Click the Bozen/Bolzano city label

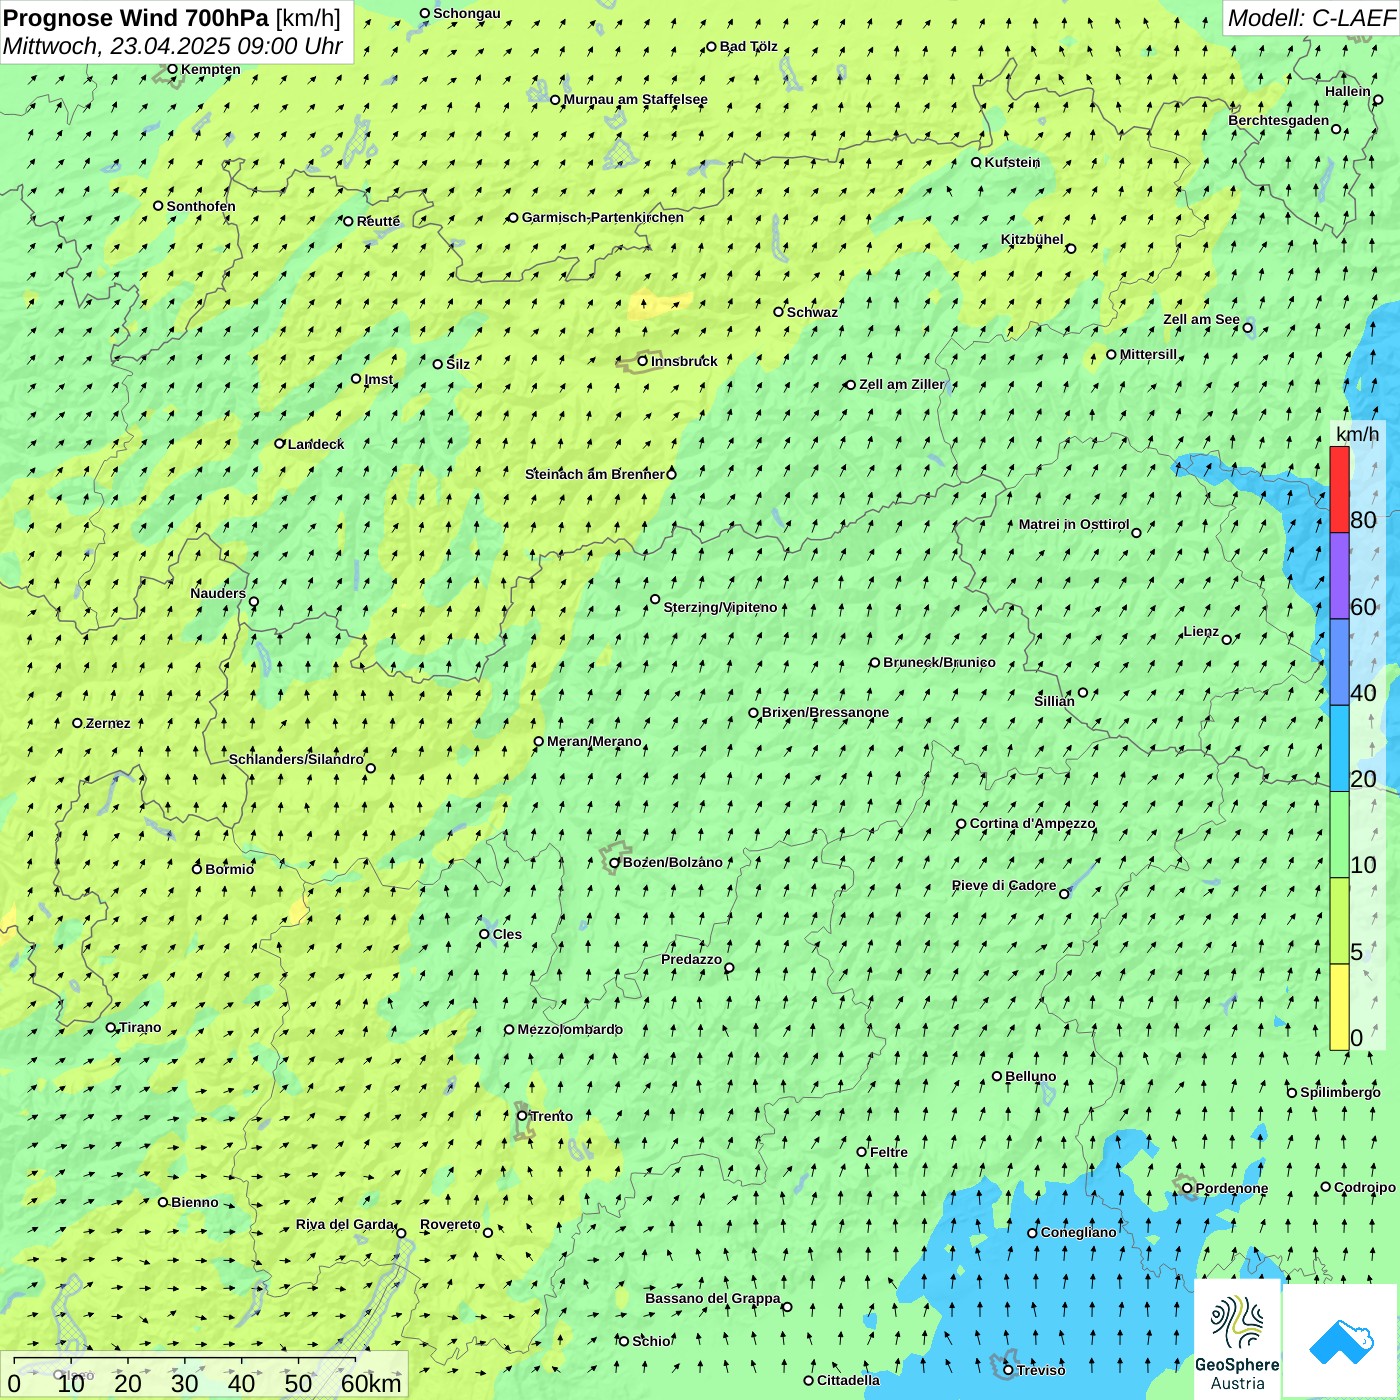673,862
